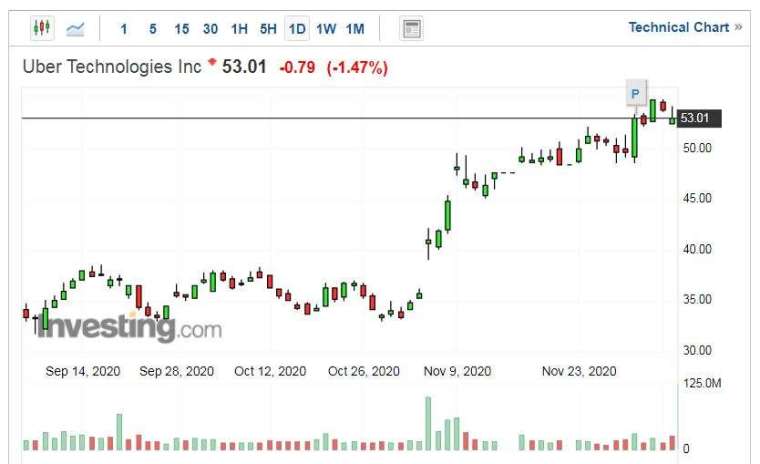Click the Sep 28, 2020 date label
The width and height of the screenshot is (760, 464).
pos(176,371)
